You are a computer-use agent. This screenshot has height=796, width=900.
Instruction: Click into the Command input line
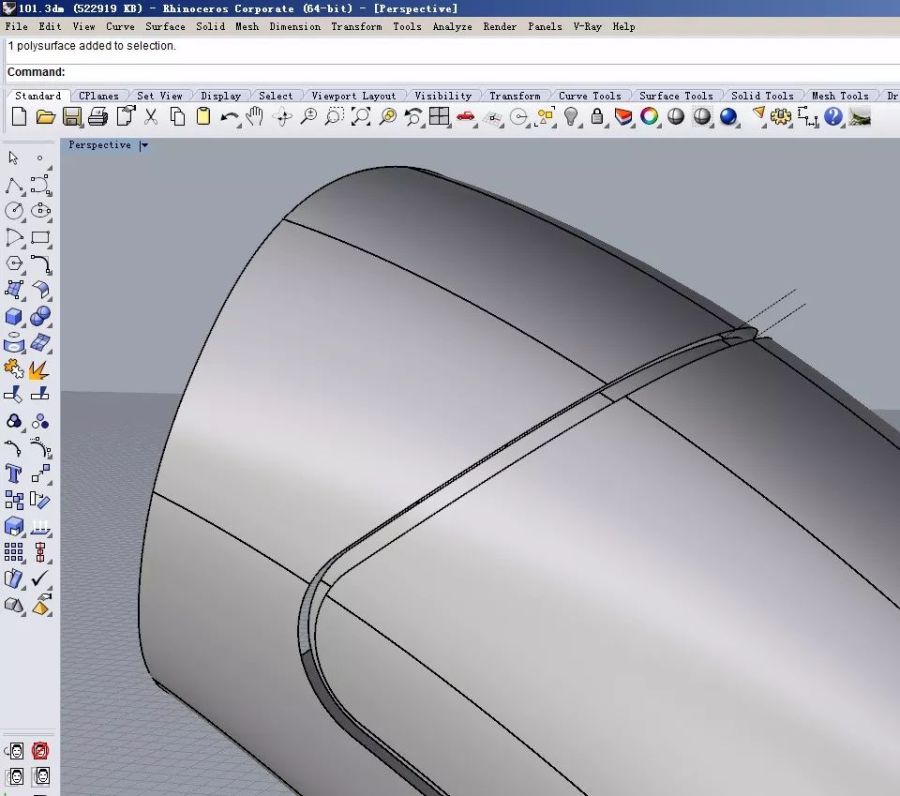click(480, 72)
